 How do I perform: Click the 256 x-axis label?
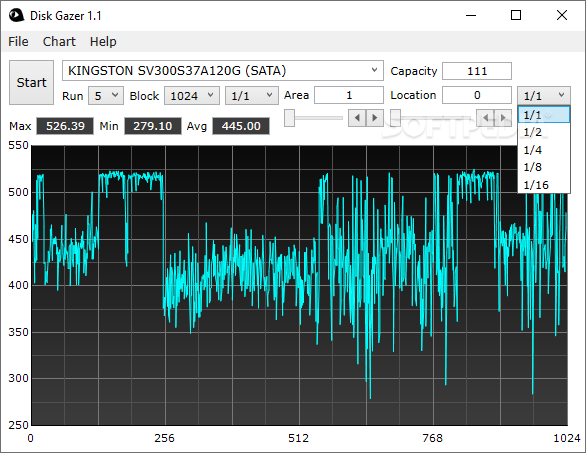164,438
